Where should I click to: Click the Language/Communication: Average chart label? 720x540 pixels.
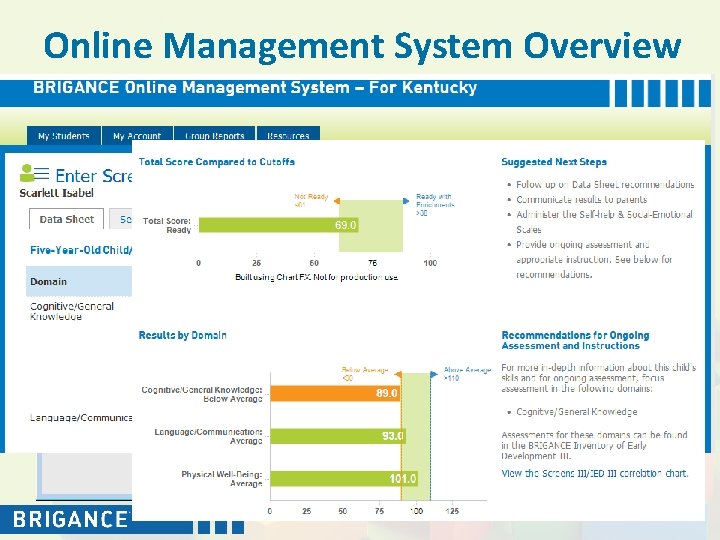(208, 436)
